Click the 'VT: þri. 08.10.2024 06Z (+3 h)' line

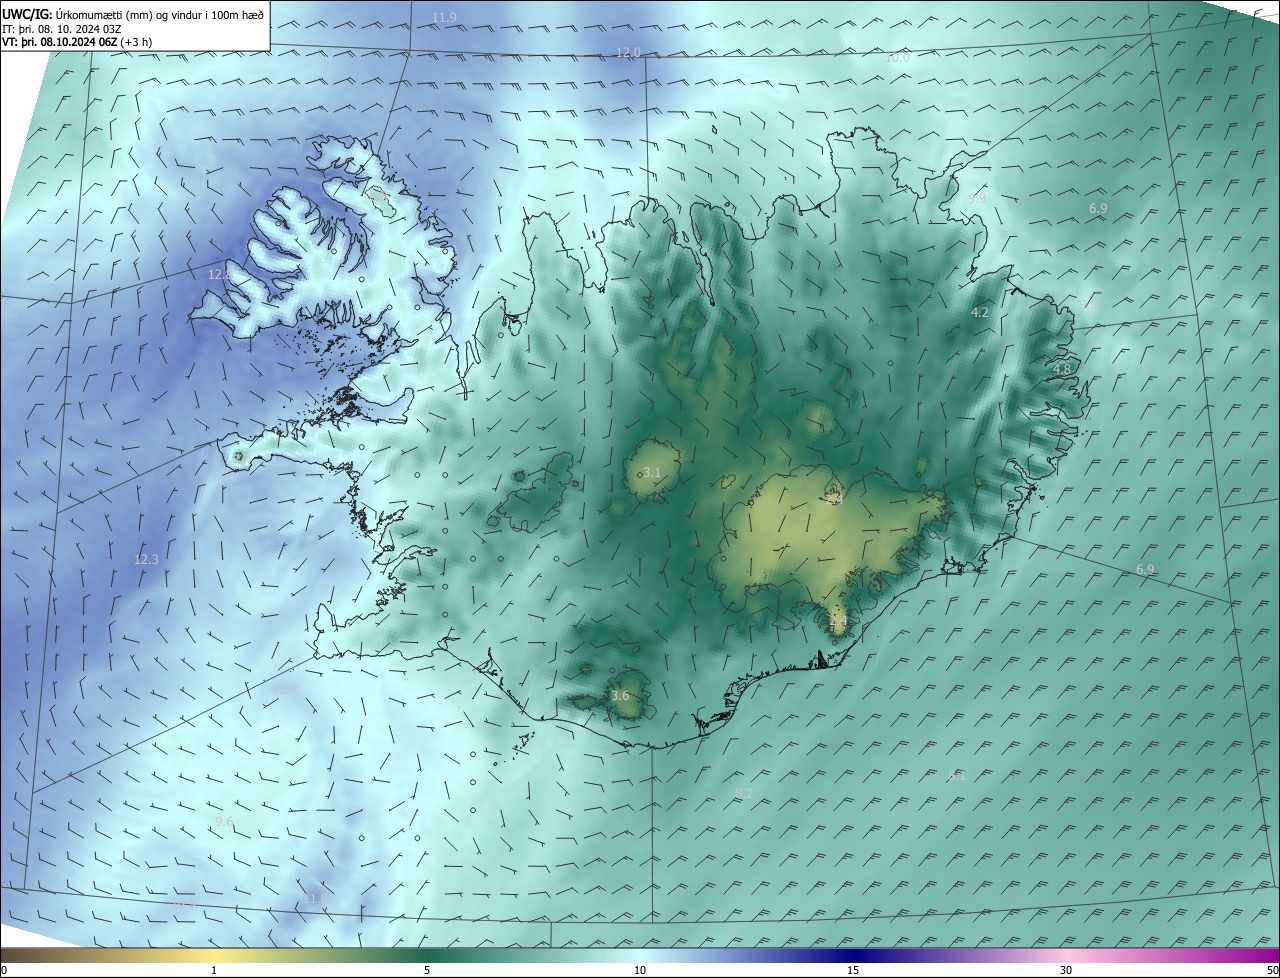(x=76, y=43)
